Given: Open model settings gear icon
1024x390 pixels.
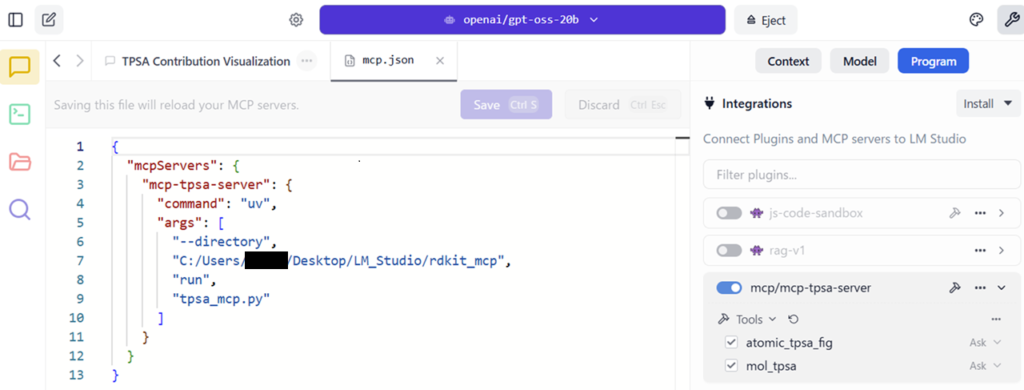Looking at the screenshot, I should coord(296,20).
